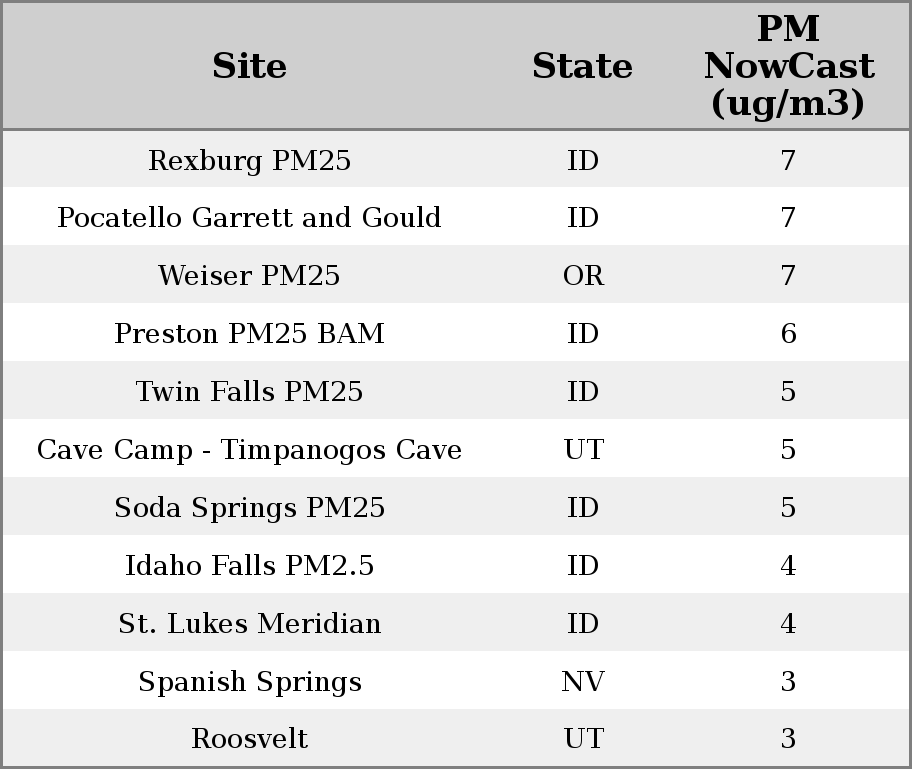Image resolution: width=912 pixels, height=769 pixels.
Task: Select the Weiser PM25 site cell
Action: 249,276
